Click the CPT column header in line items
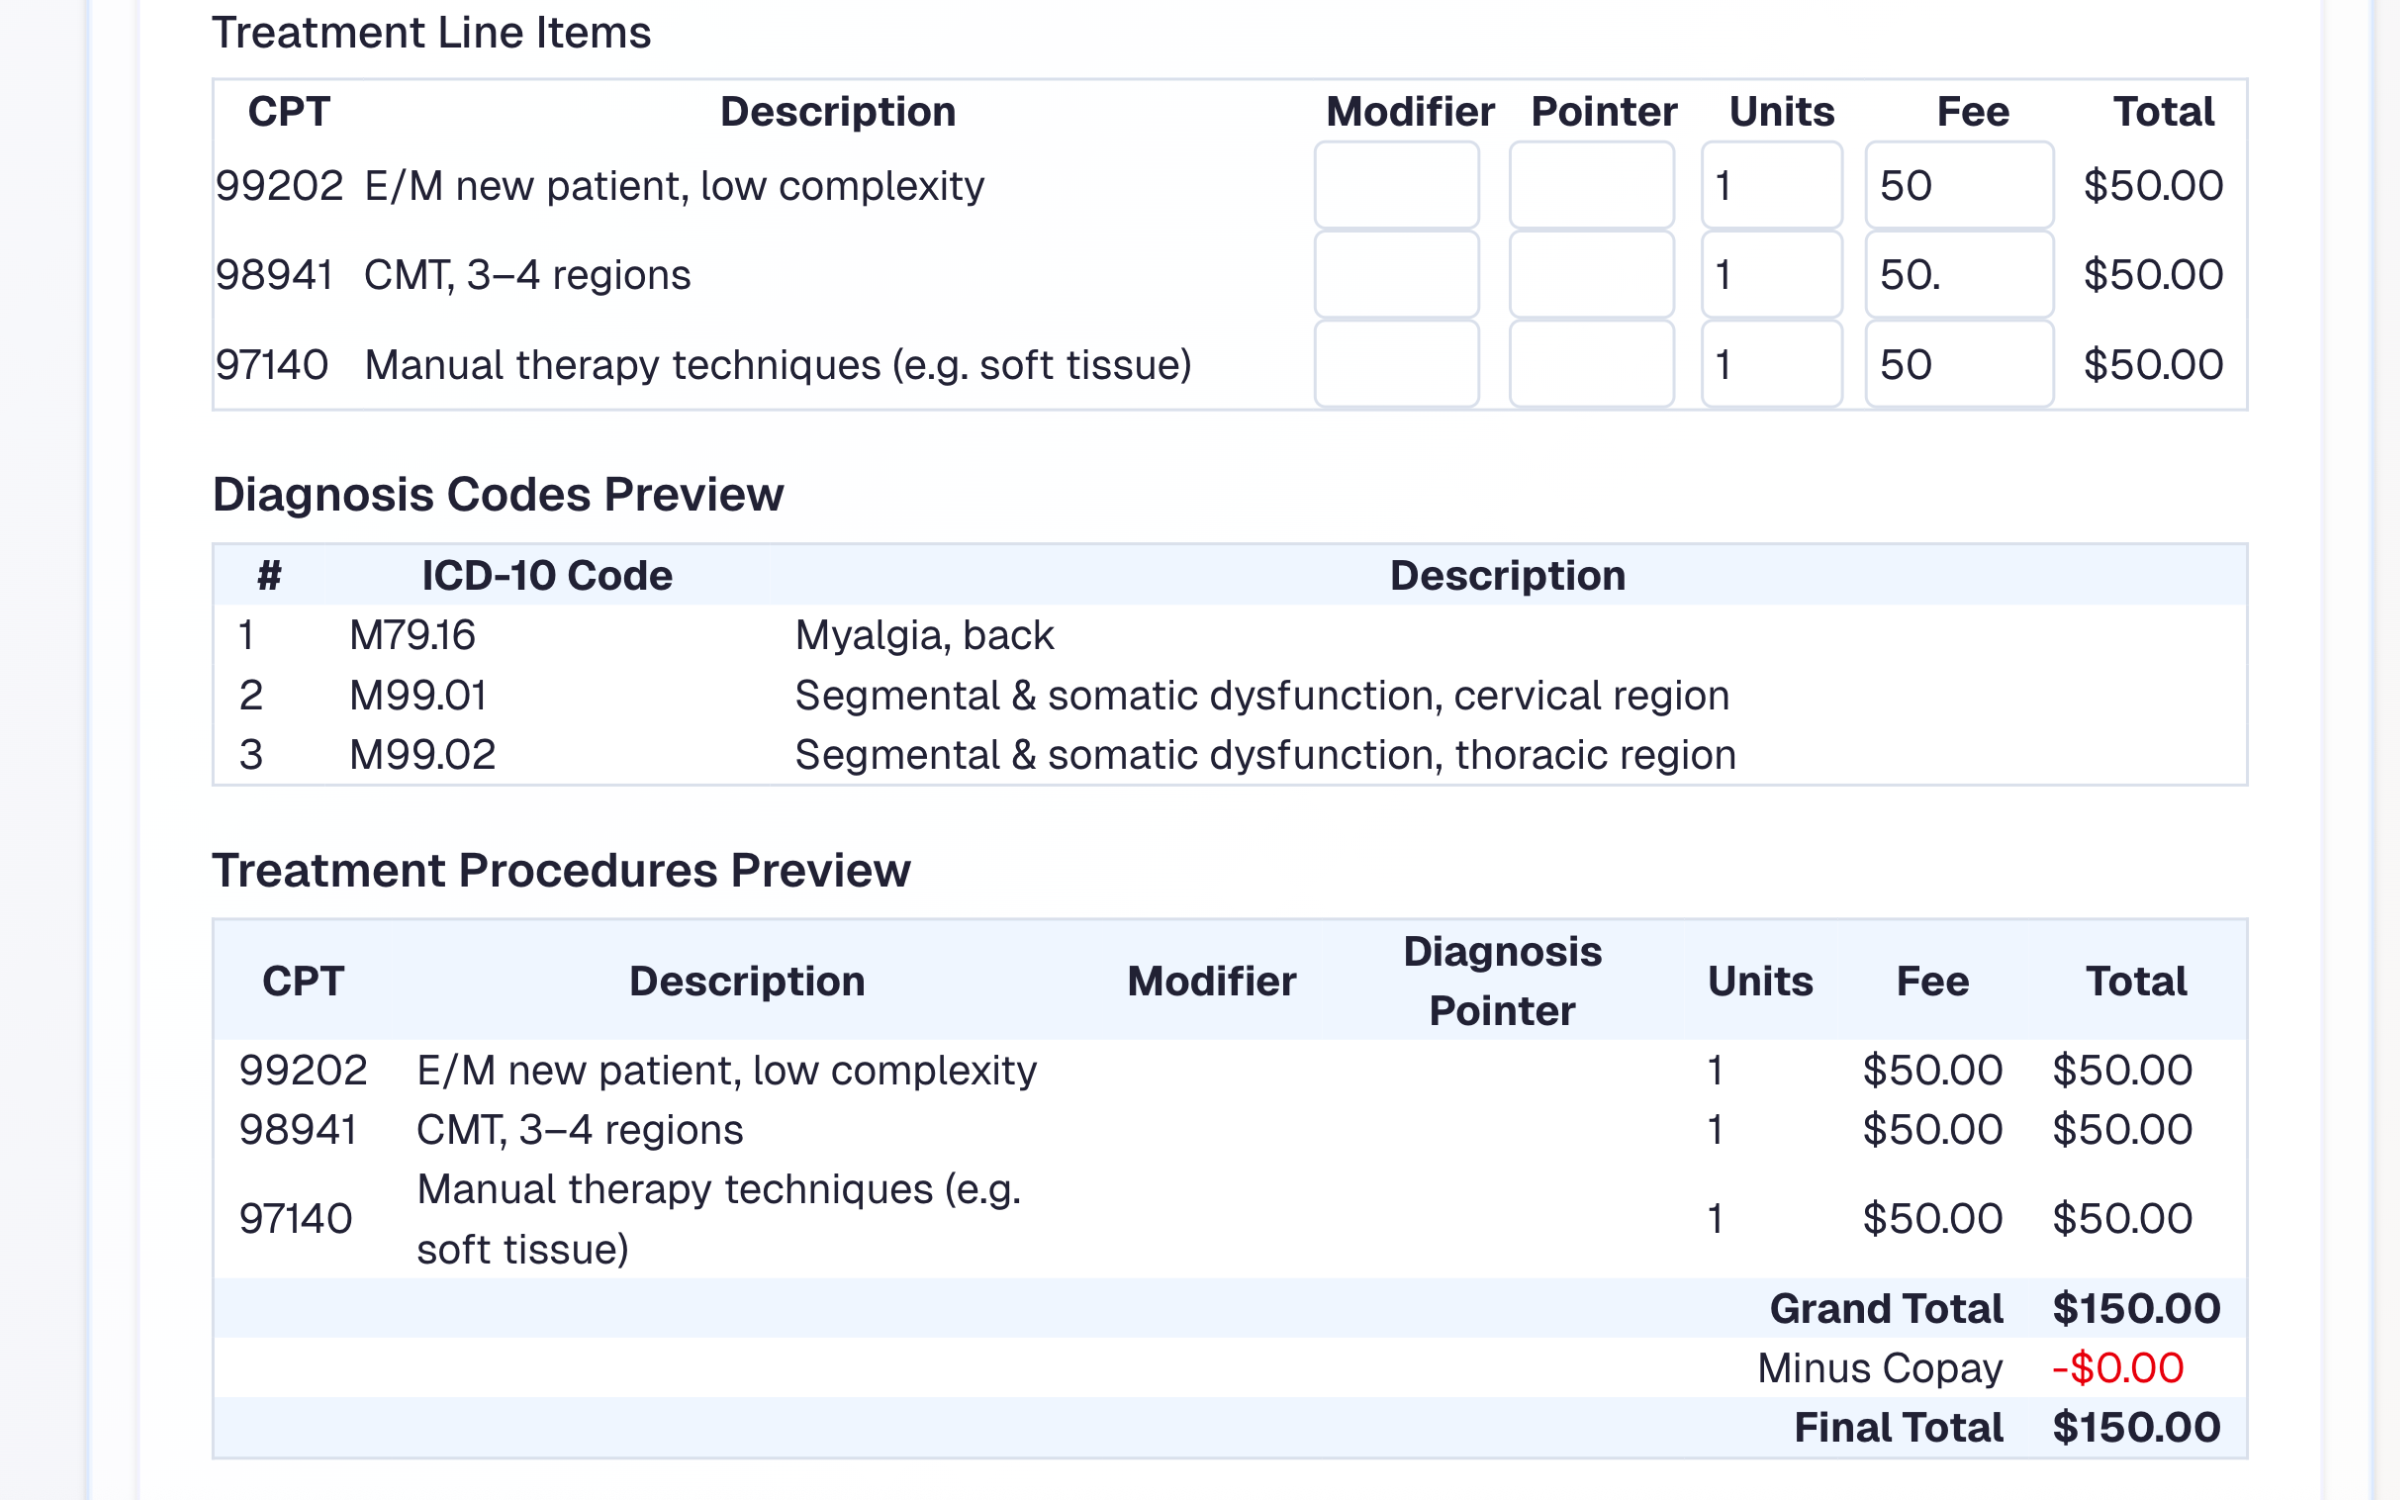This screenshot has height=1500, width=2400. [291, 111]
